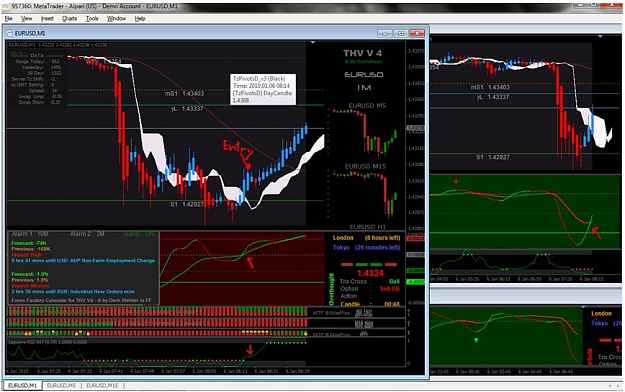Open the Insert menu
This screenshot has height=392, width=625.
click(x=47, y=18)
